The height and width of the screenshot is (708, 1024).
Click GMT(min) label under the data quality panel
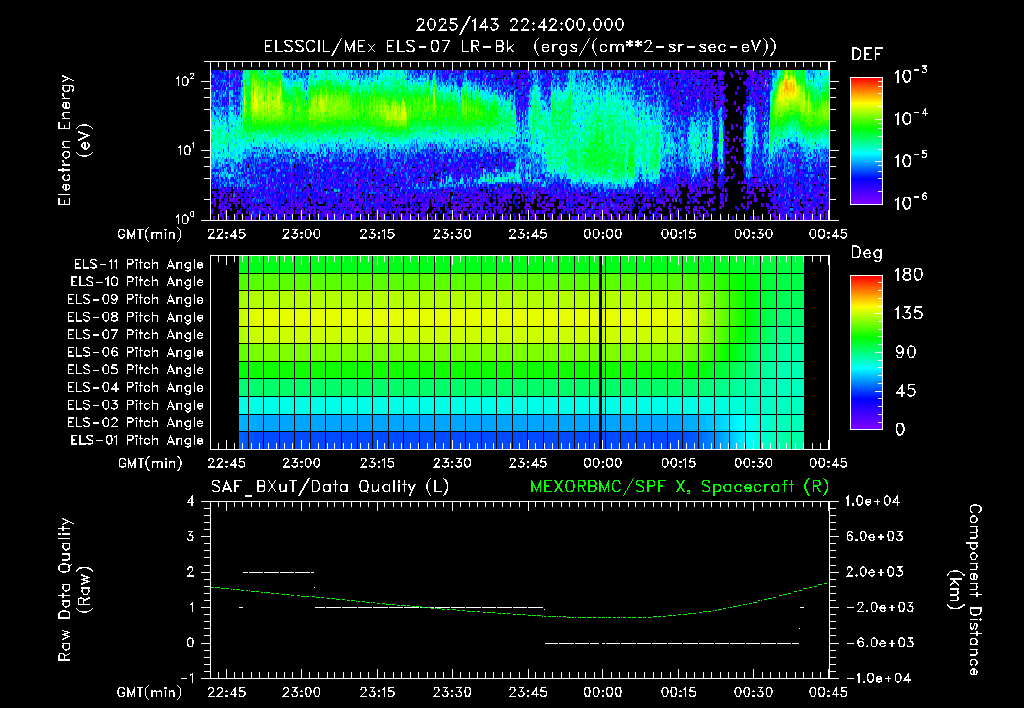tap(150, 692)
